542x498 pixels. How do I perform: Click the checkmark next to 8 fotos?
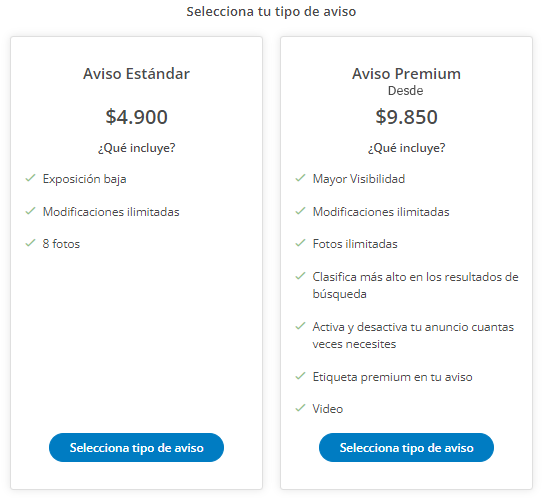30,243
